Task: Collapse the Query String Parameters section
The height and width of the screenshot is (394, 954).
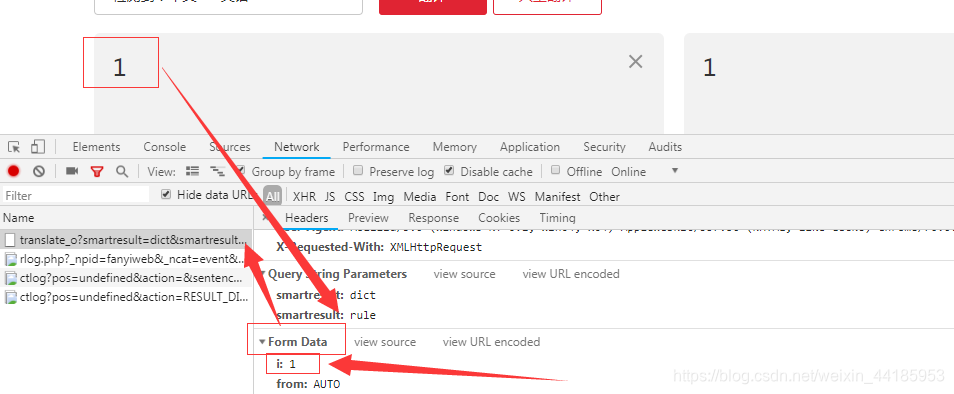Action: [x=262, y=274]
